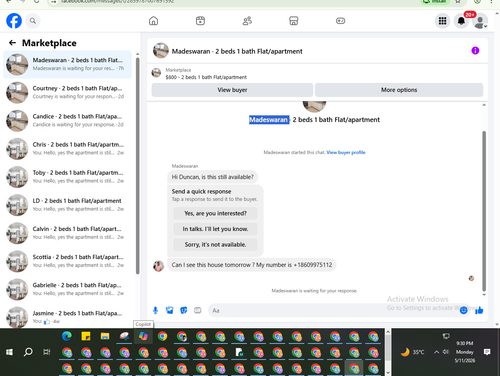Open the Scottia conversation in the list
The width and height of the screenshot is (500, 376).
click(x=67, y=261)
